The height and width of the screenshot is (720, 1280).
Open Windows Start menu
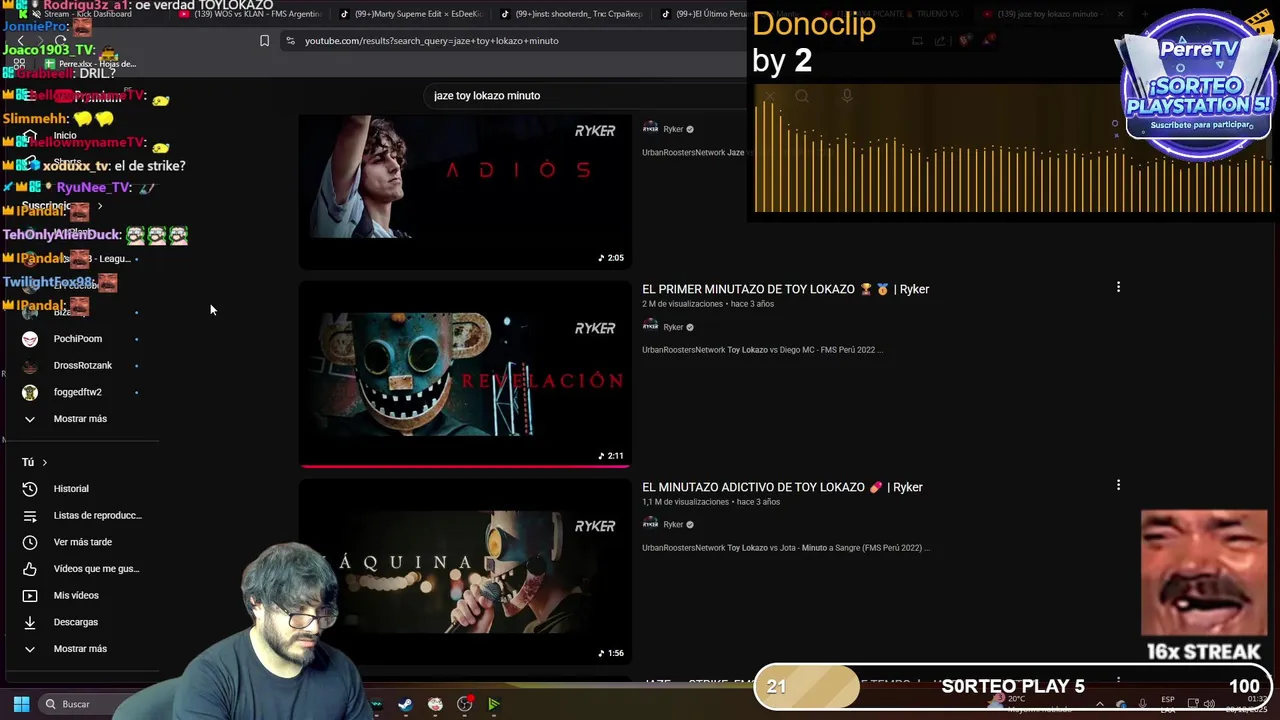(21, 704)
